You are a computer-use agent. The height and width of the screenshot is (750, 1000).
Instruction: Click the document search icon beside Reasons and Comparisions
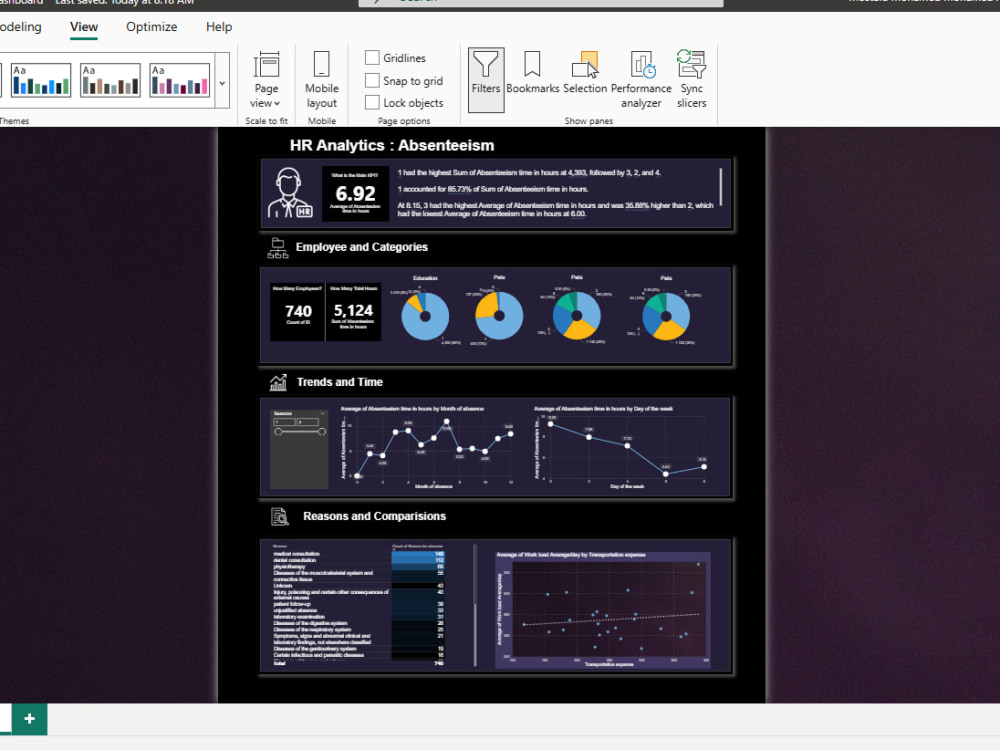[279, 517]
